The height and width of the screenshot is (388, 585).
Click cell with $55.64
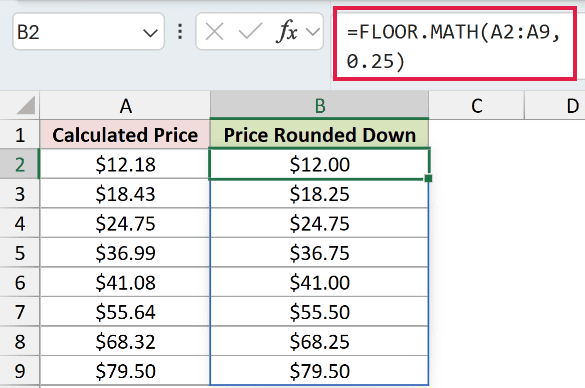tap(125, 312)
